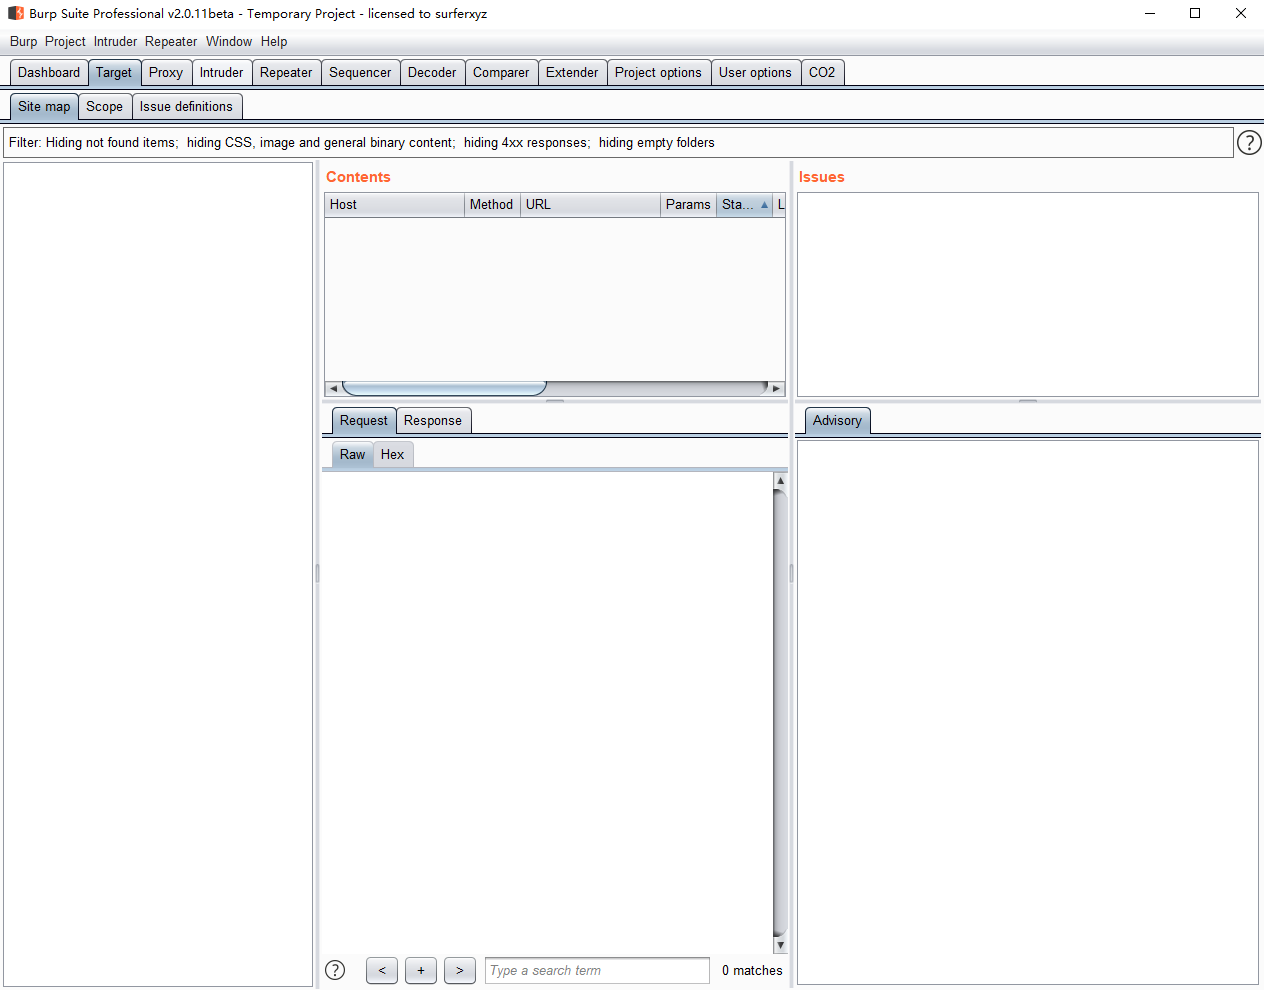Viewport: 1264px width, 990px height.
Task: Open the Burp menu
Action: pos(23,42)
